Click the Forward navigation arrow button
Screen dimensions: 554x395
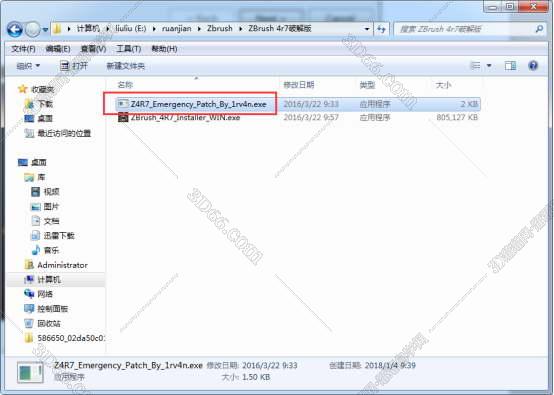tap(33, 29)
